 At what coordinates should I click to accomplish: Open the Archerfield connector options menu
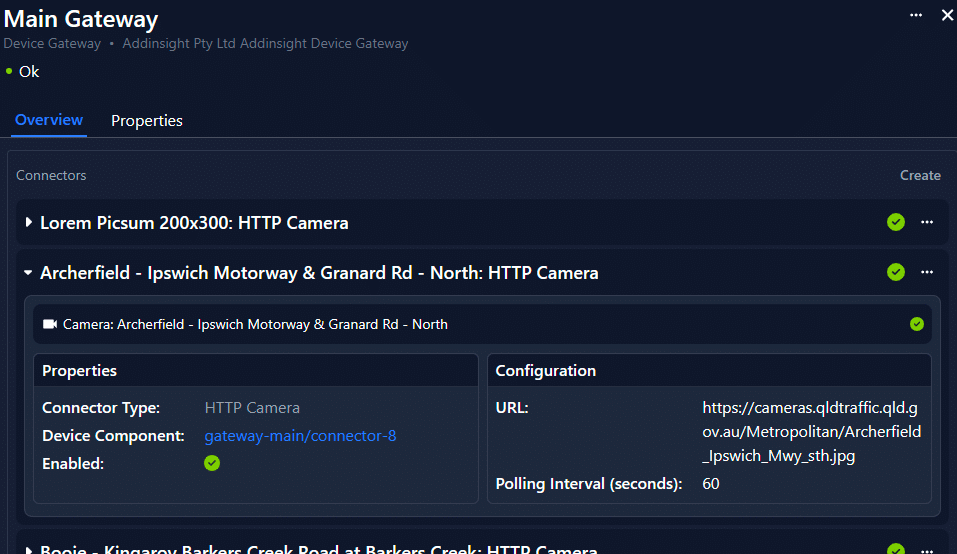click(927, 272)
